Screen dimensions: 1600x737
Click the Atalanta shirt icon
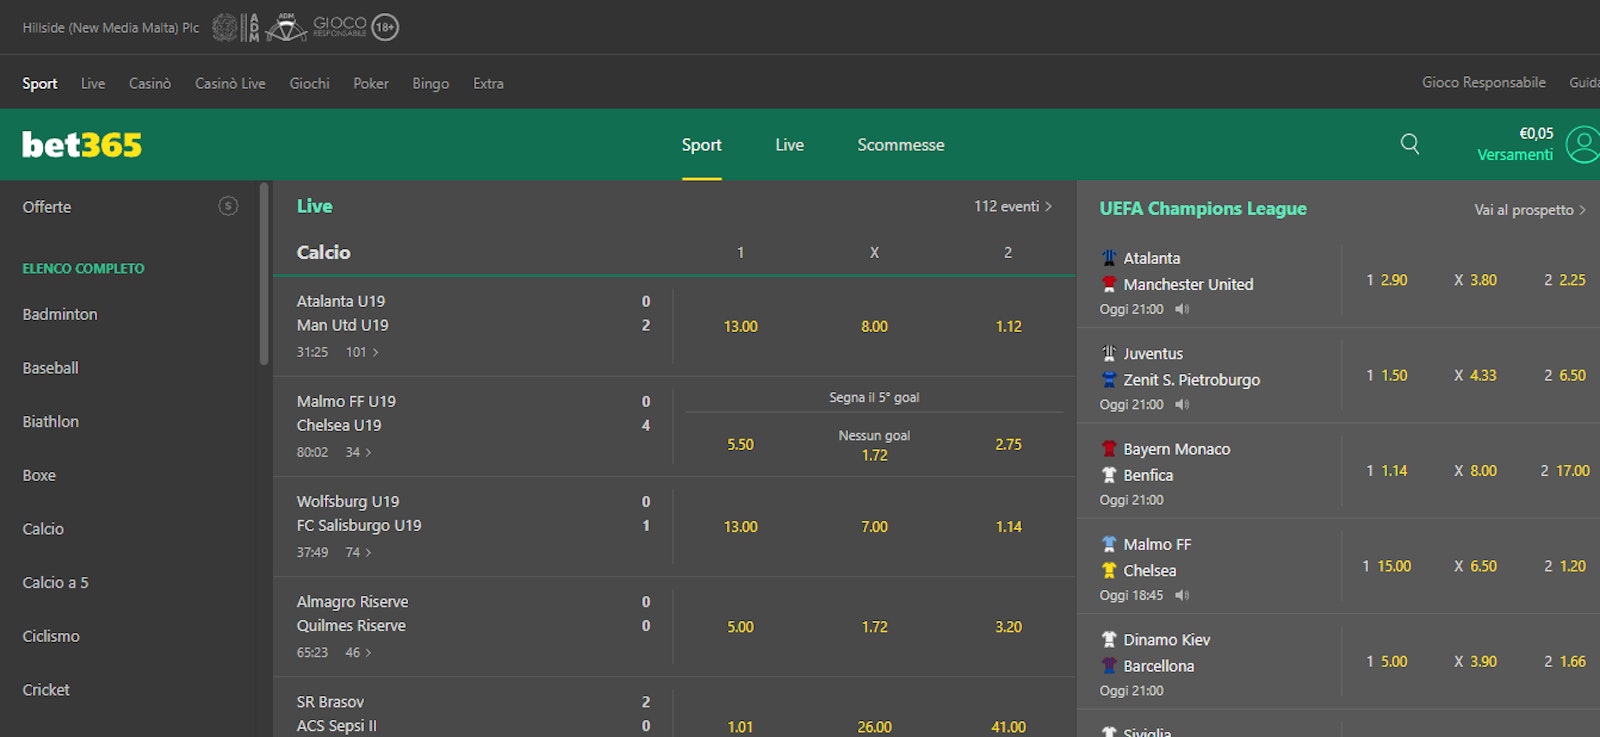[1109, 258]
